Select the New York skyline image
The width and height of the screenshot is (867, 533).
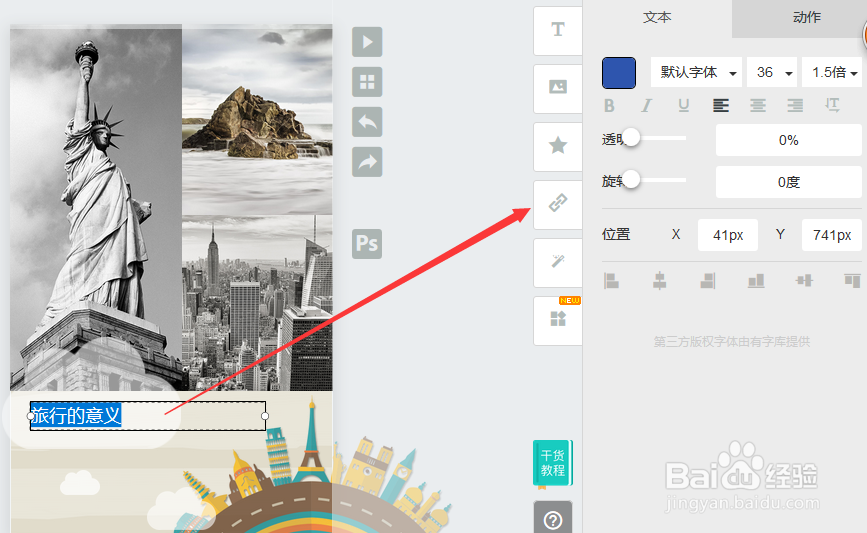coord(257,303)
